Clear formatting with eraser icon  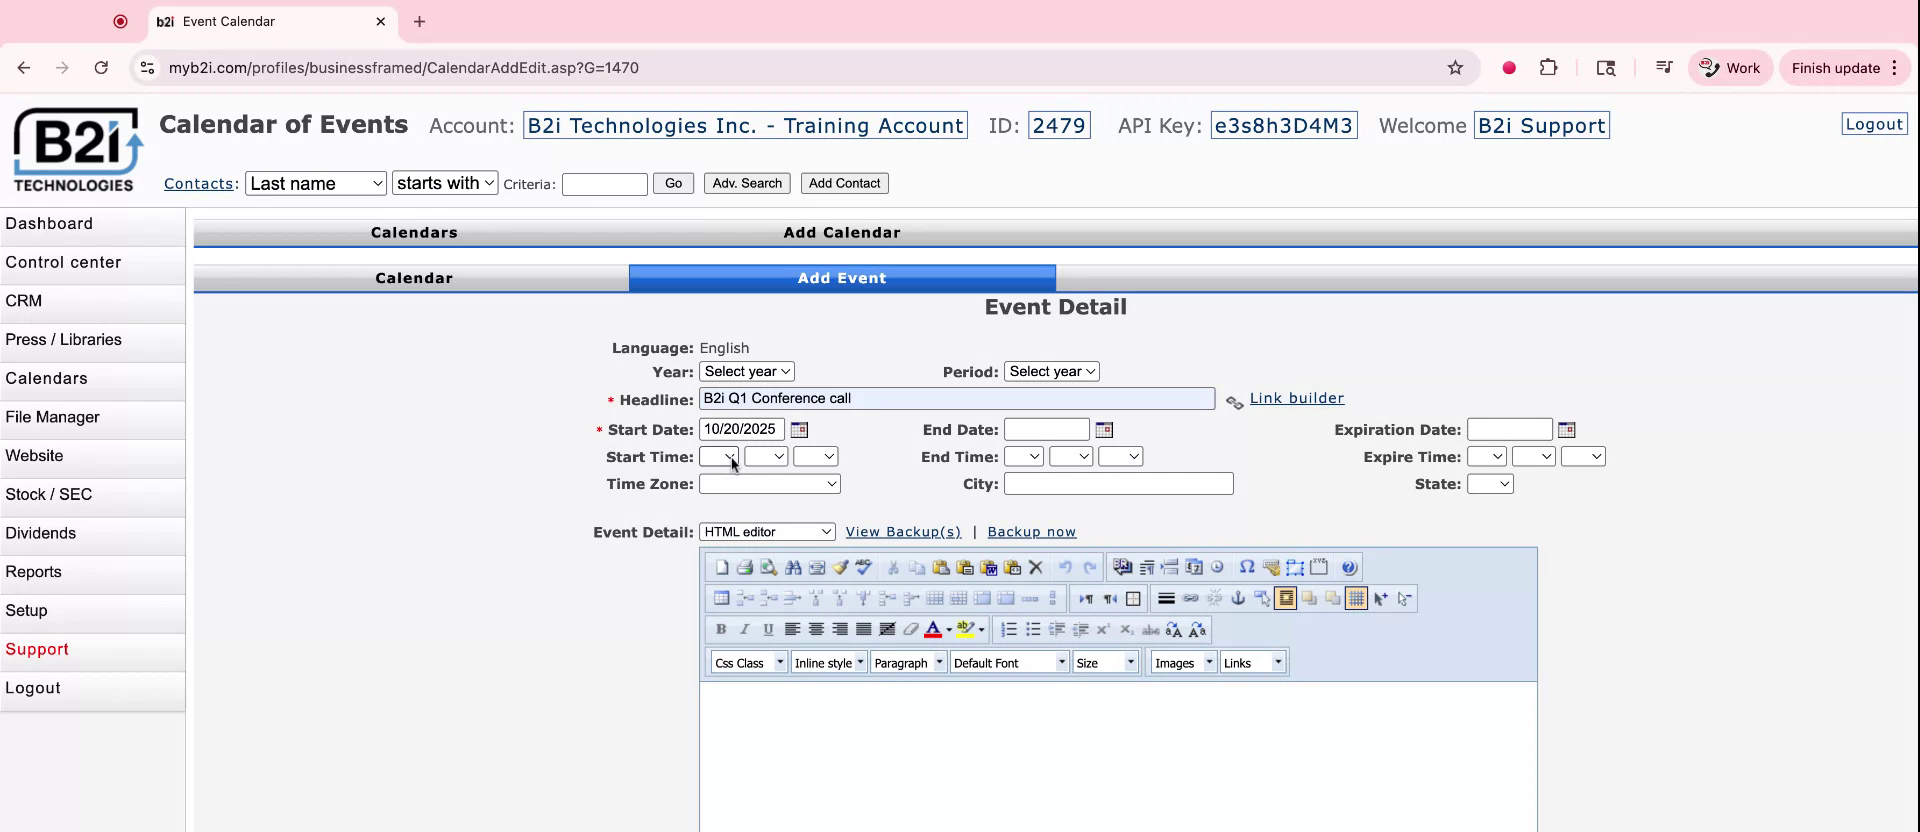point(911,629)
